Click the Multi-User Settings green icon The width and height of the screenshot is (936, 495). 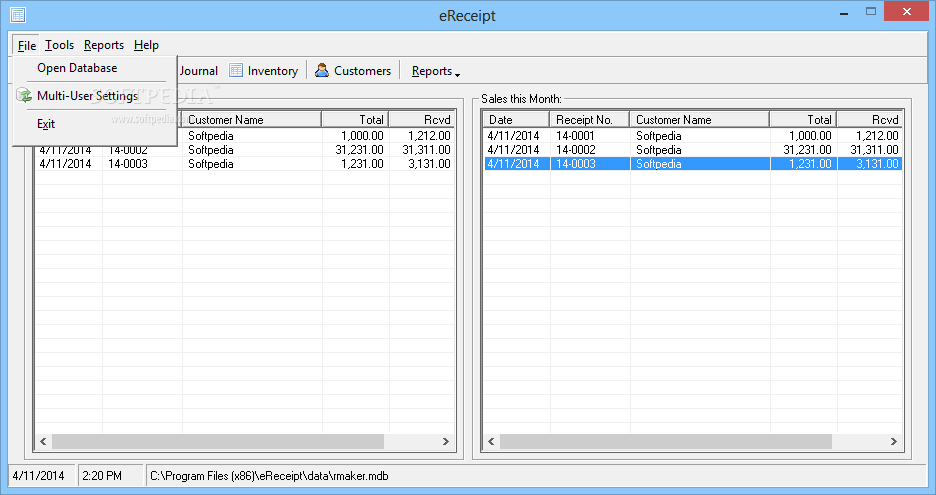click(x=24, y=96)
